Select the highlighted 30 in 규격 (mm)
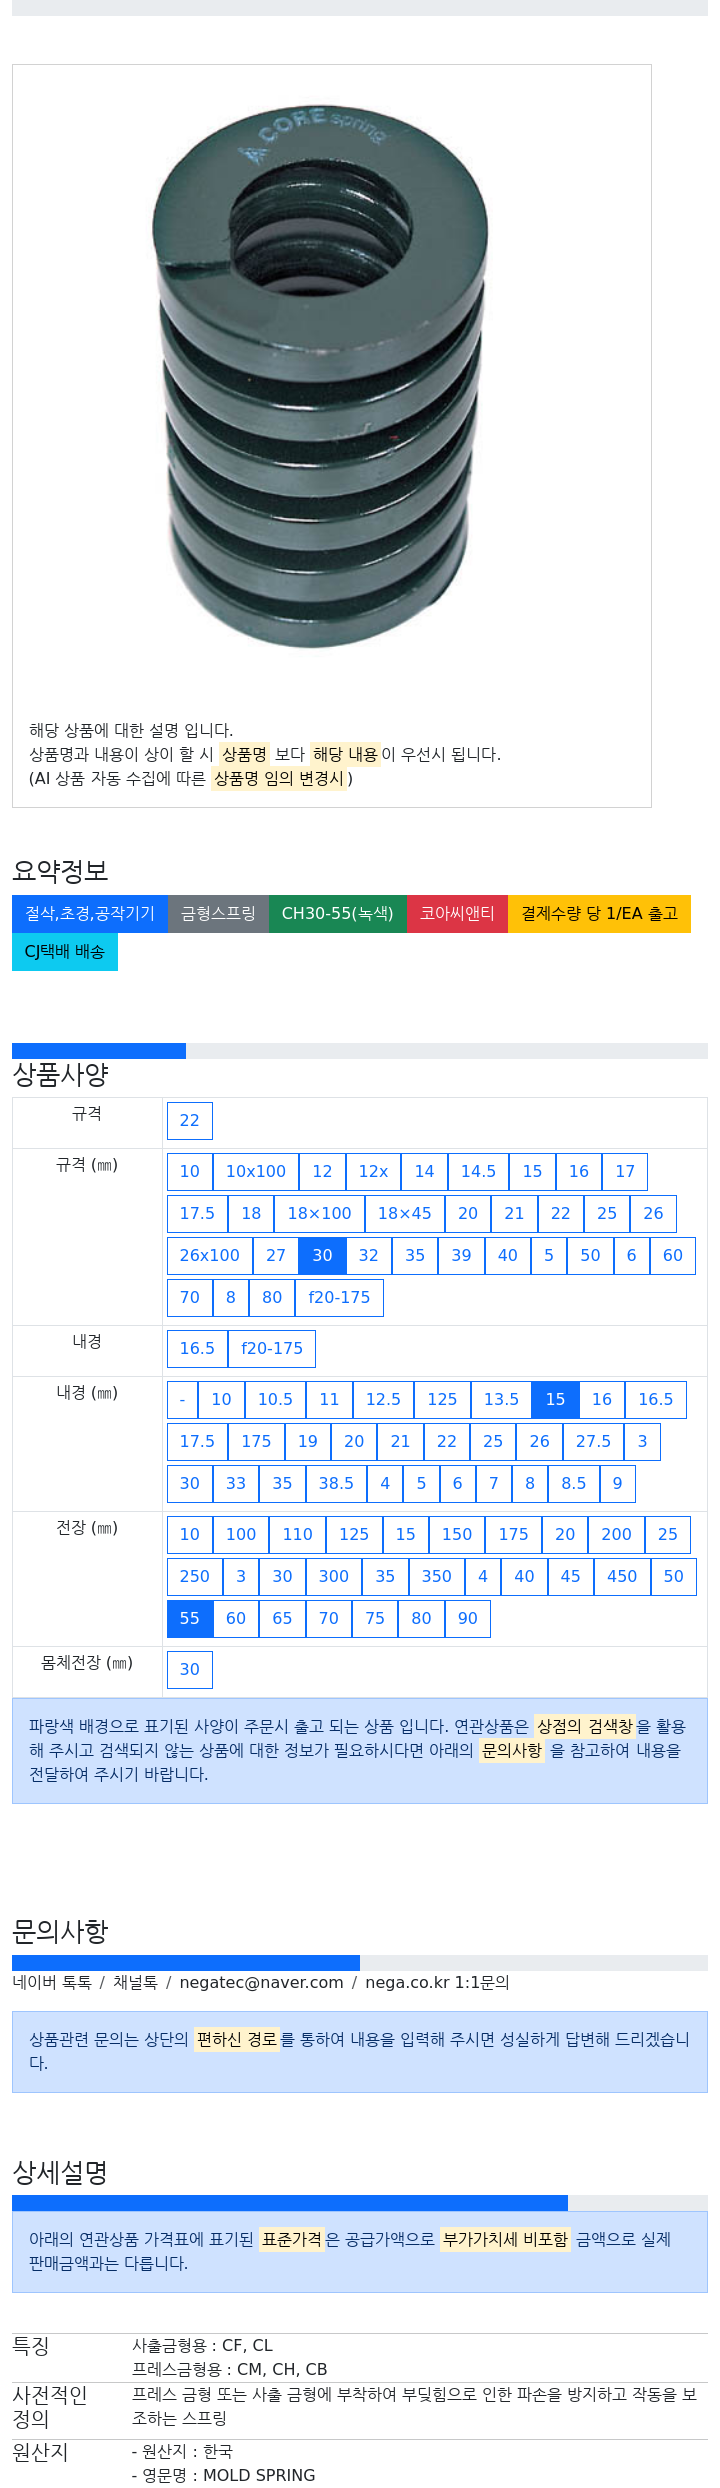 322,1255
